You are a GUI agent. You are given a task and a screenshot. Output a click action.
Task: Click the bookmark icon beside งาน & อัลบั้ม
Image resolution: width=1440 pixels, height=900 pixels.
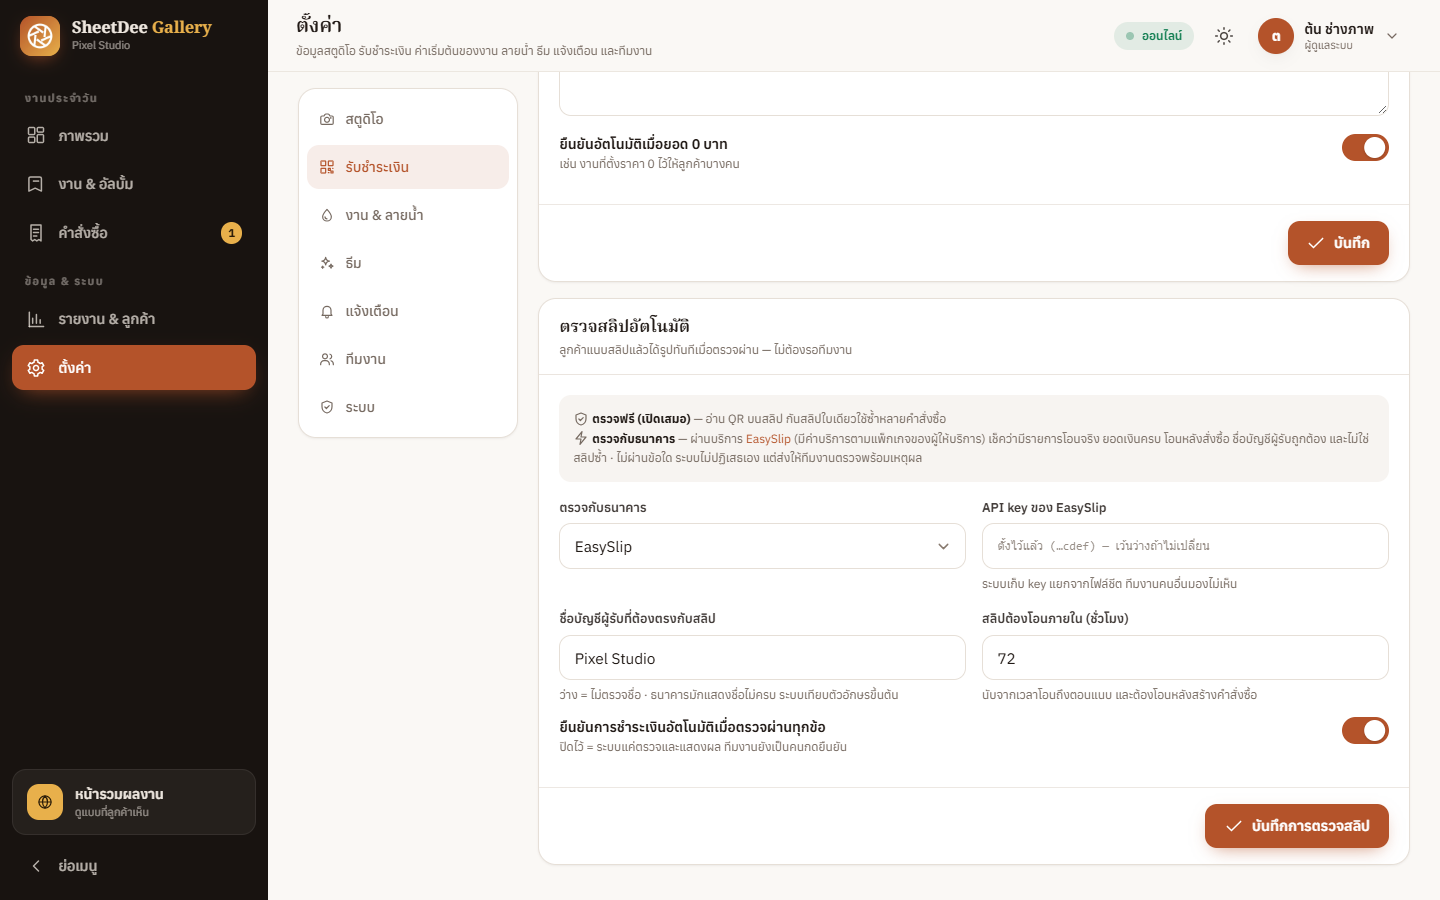[x=36, y=184]
